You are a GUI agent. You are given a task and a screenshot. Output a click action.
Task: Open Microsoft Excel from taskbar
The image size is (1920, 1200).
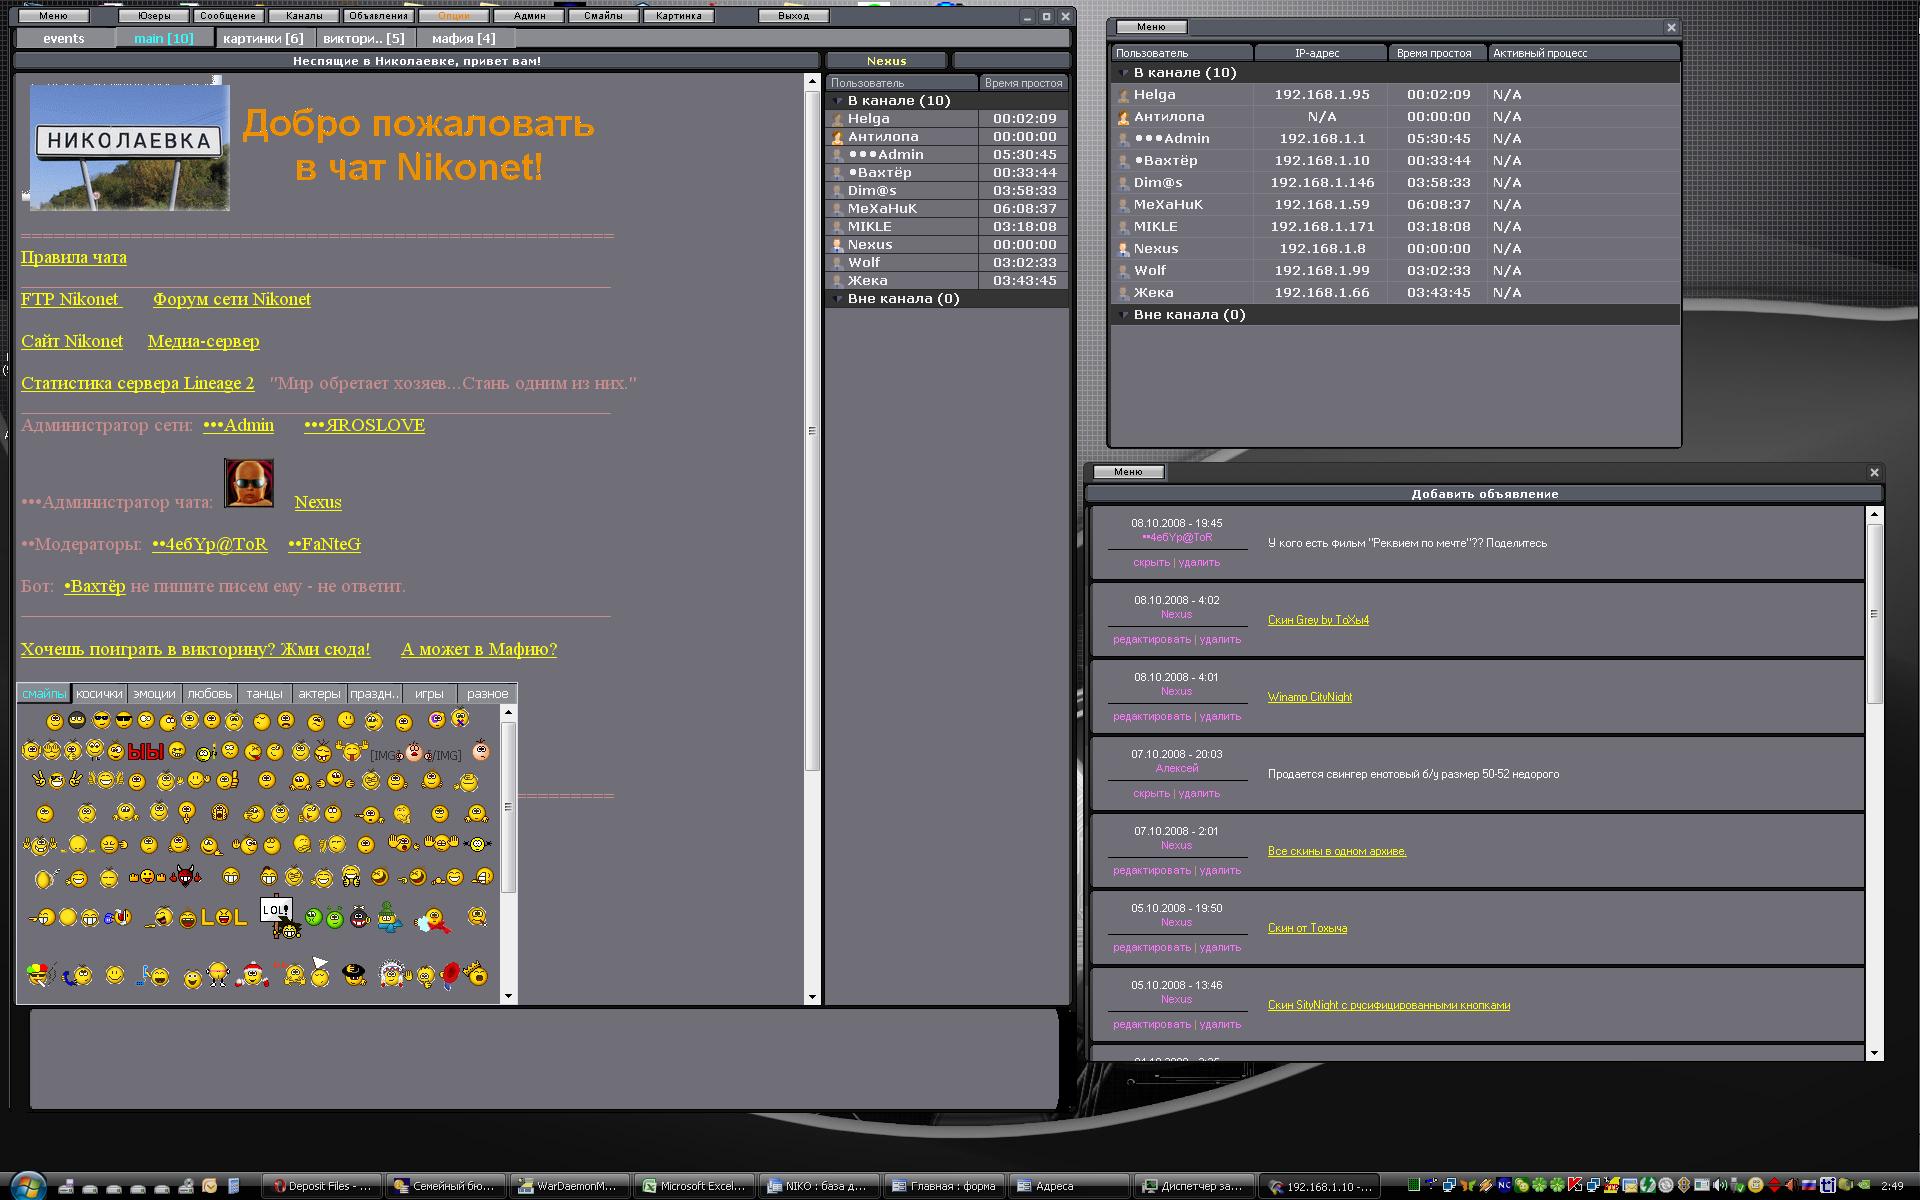(x=694, y=1186)
